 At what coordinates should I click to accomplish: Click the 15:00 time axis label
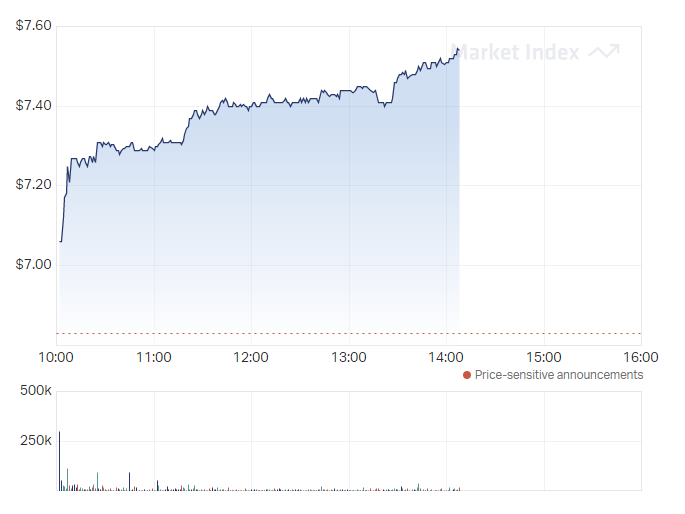[544, 357]
